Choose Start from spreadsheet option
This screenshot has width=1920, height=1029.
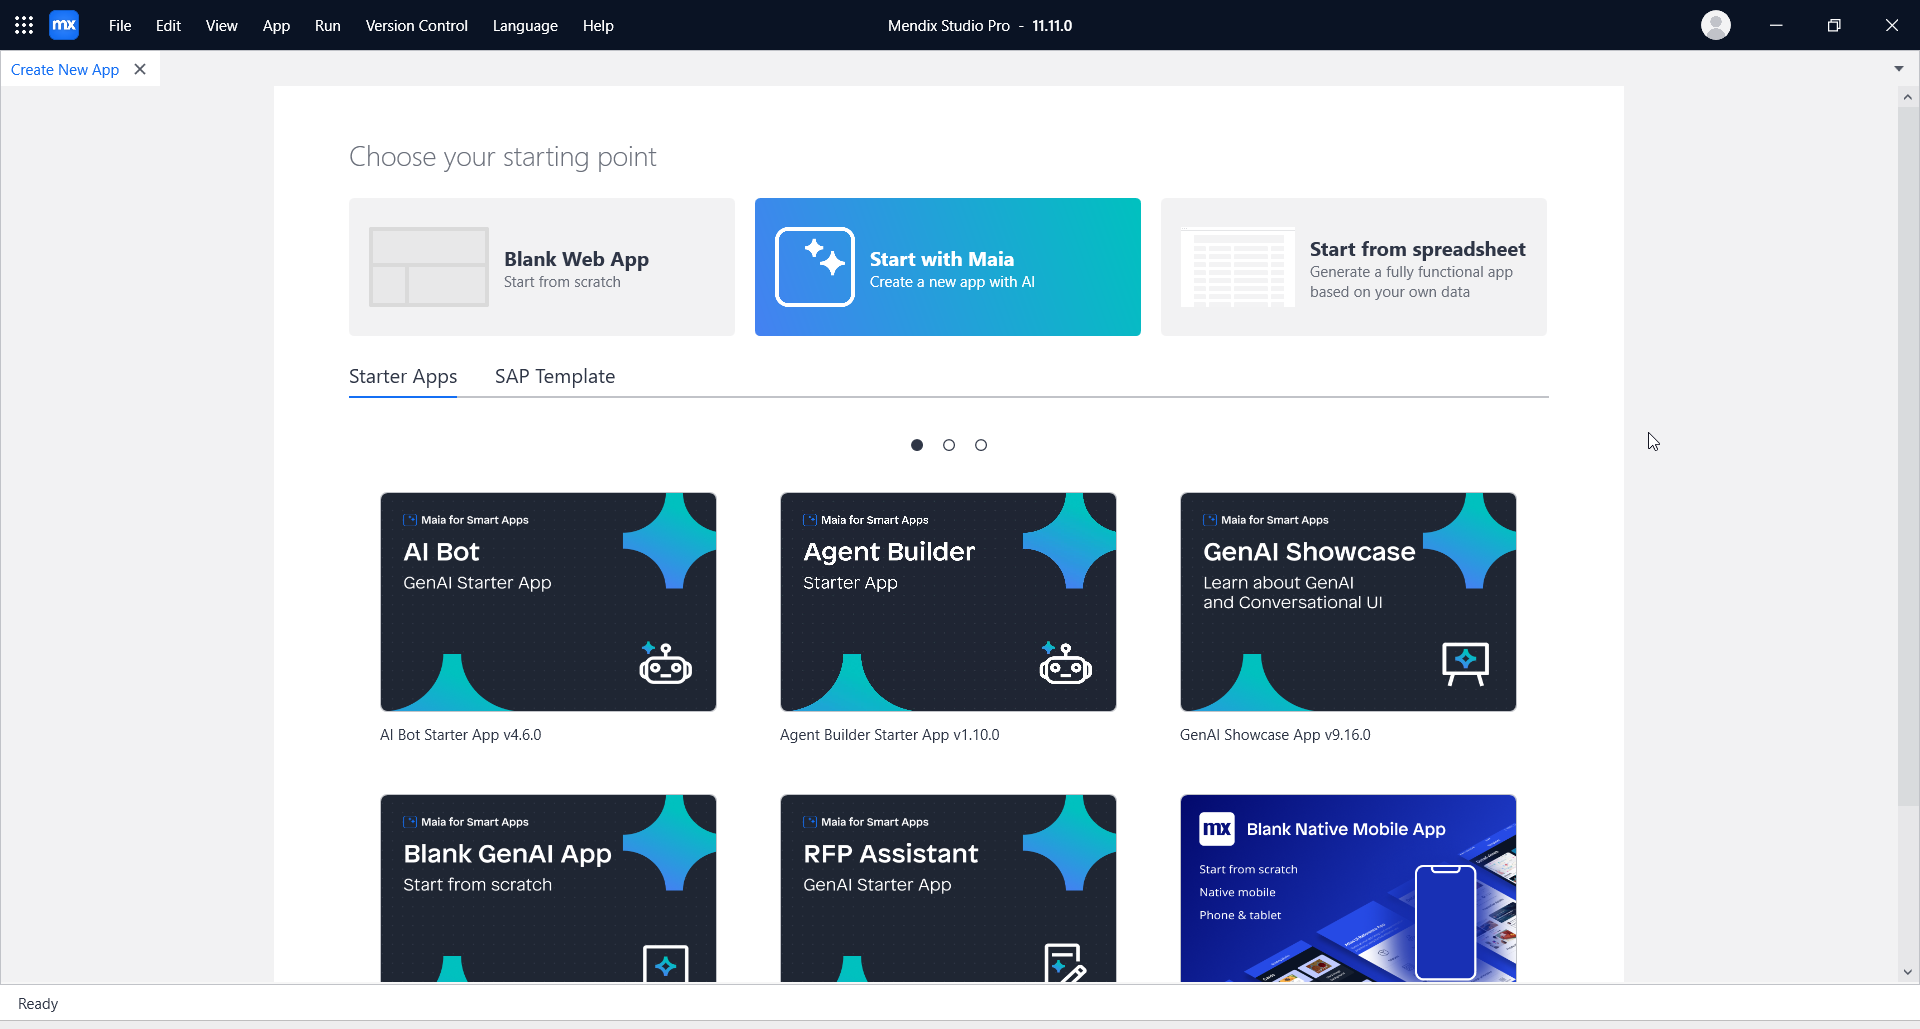[1354, 267]
